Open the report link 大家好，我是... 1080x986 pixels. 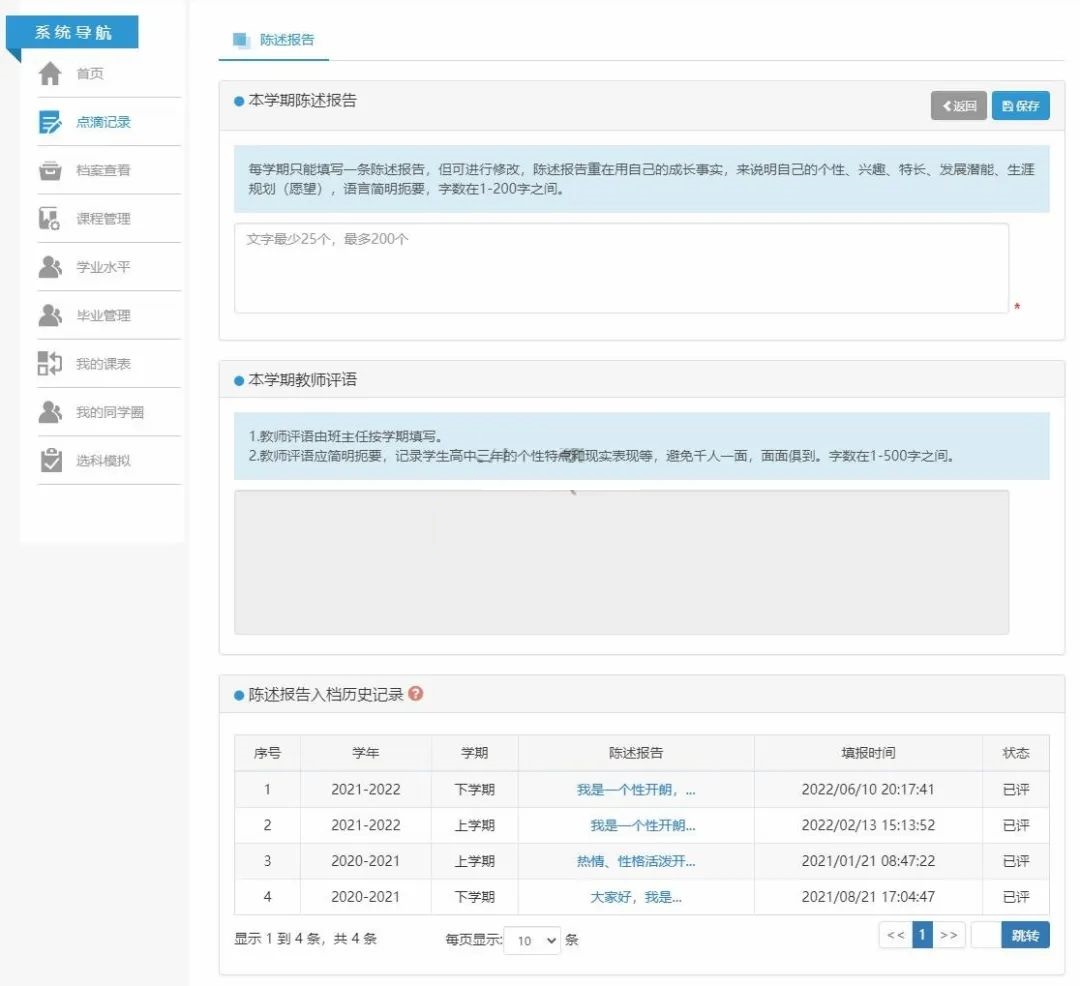click(636, 897)
